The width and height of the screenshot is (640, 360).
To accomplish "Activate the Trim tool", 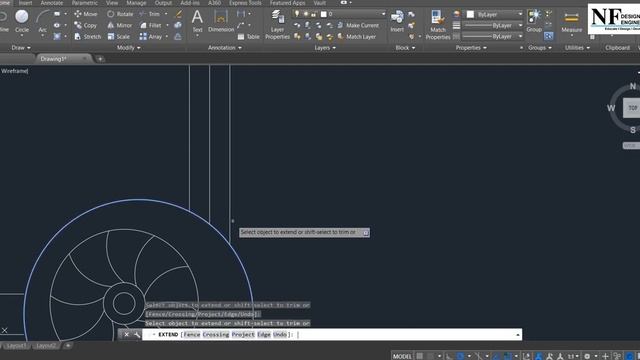I will tap(150, 14).
